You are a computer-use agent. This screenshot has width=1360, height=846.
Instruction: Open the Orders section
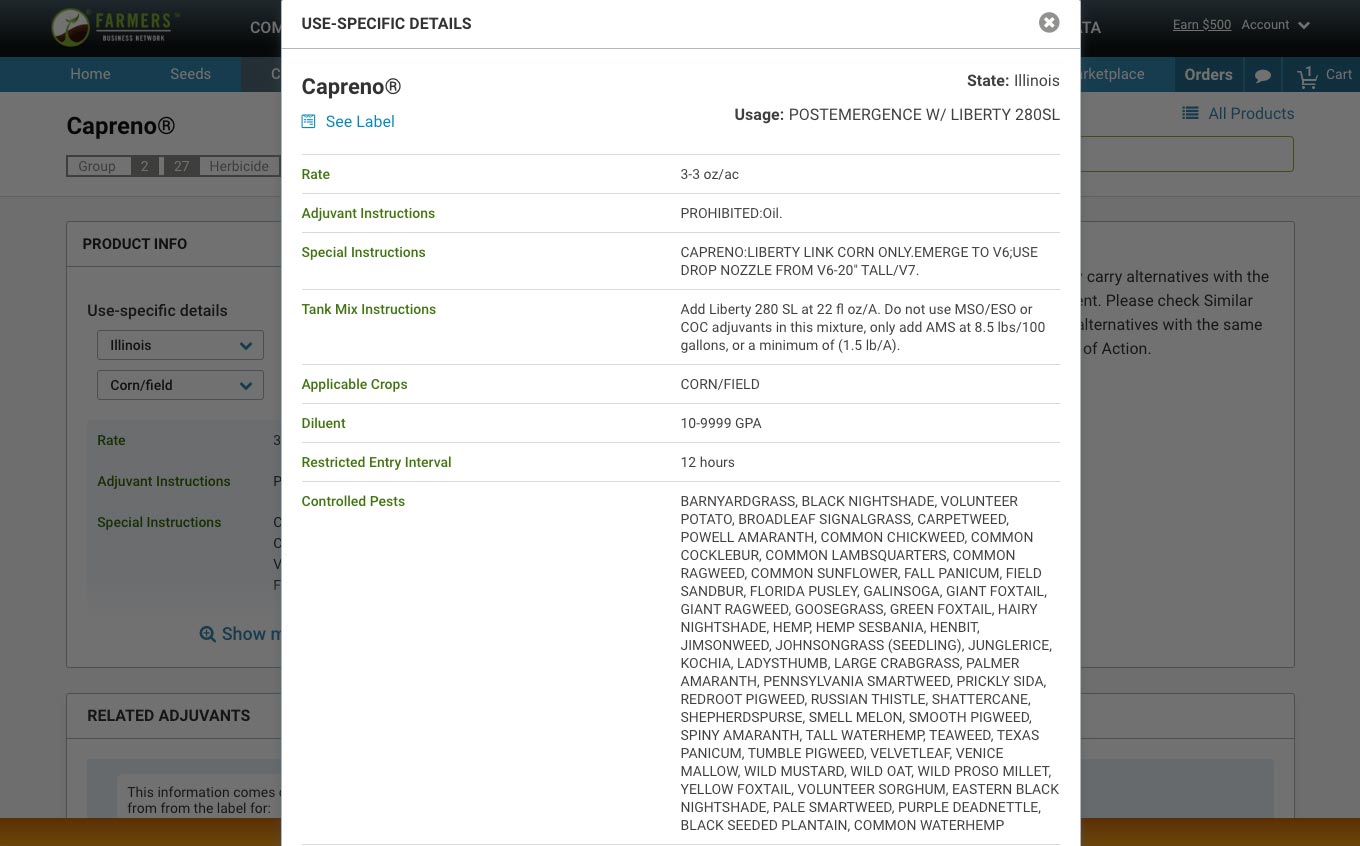[1208, 74]
